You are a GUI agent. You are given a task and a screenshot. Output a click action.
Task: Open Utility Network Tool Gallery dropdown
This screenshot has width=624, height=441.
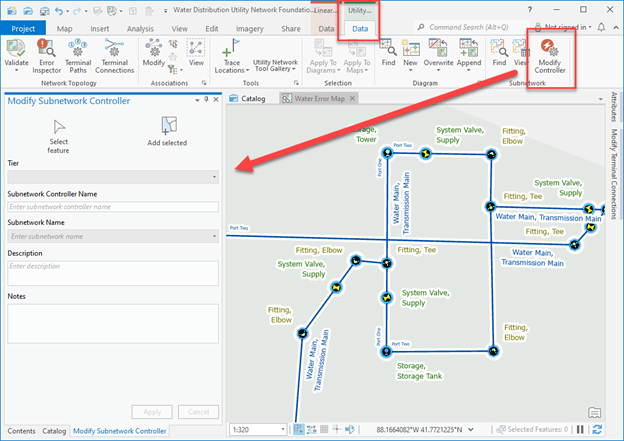click(x=294, y=69)
